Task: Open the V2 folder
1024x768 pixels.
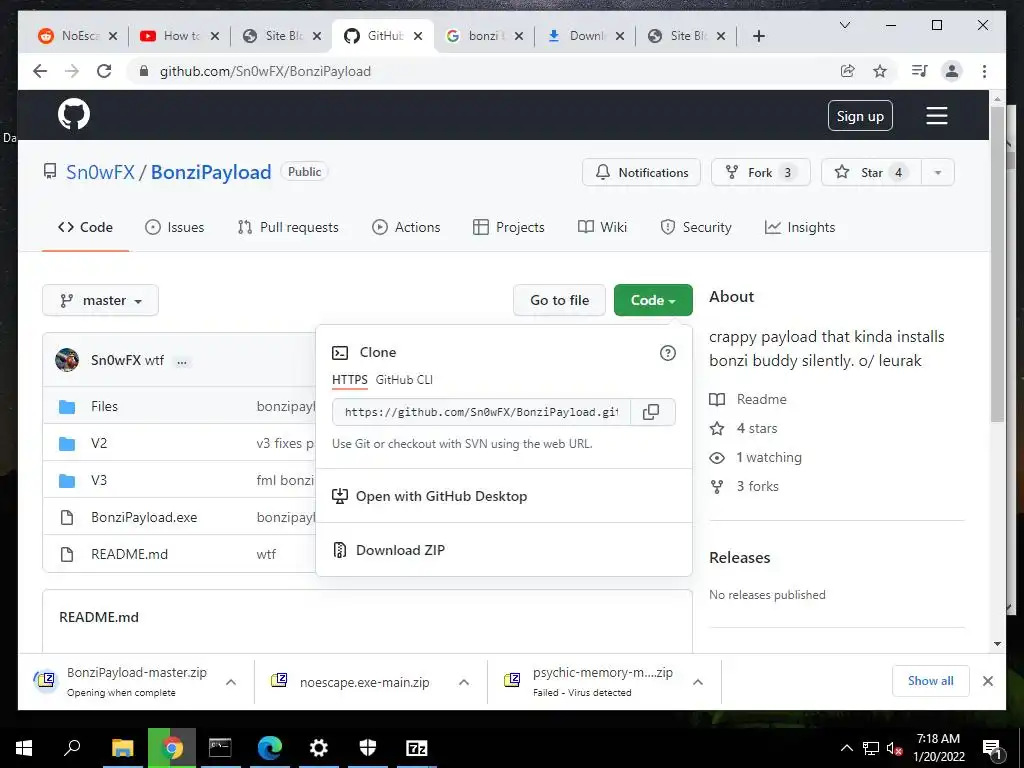Action: [x=99, y=443]
